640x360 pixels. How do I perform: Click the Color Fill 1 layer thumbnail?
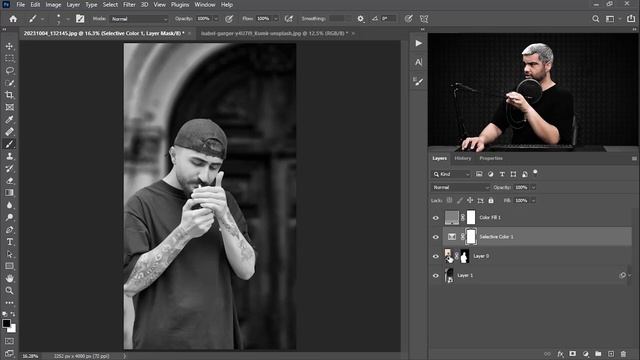point(451,218)
